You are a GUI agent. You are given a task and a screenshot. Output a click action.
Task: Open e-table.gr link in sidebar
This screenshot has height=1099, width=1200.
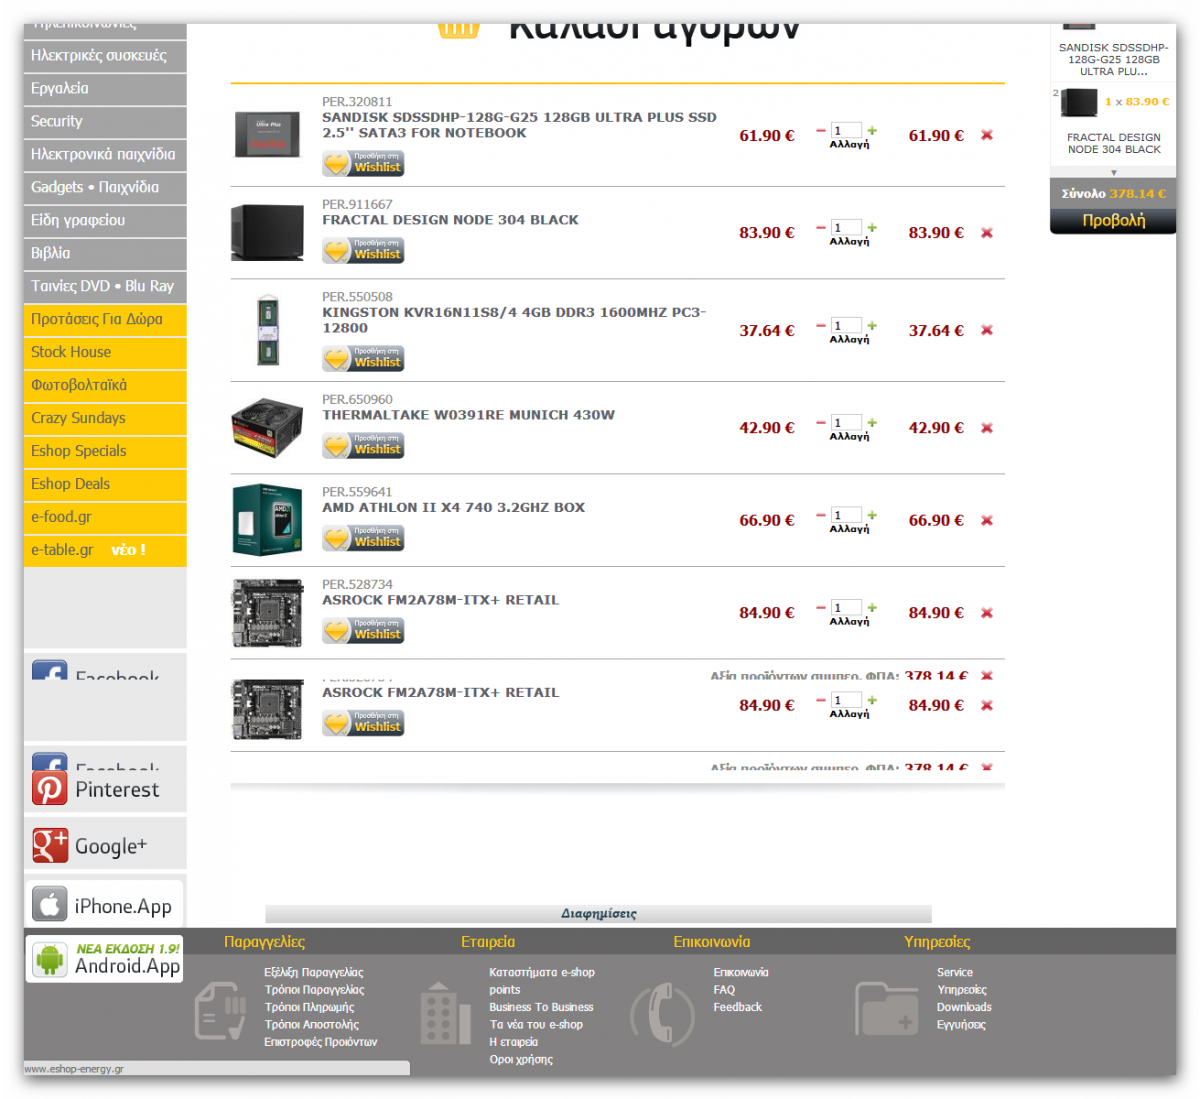105,551
